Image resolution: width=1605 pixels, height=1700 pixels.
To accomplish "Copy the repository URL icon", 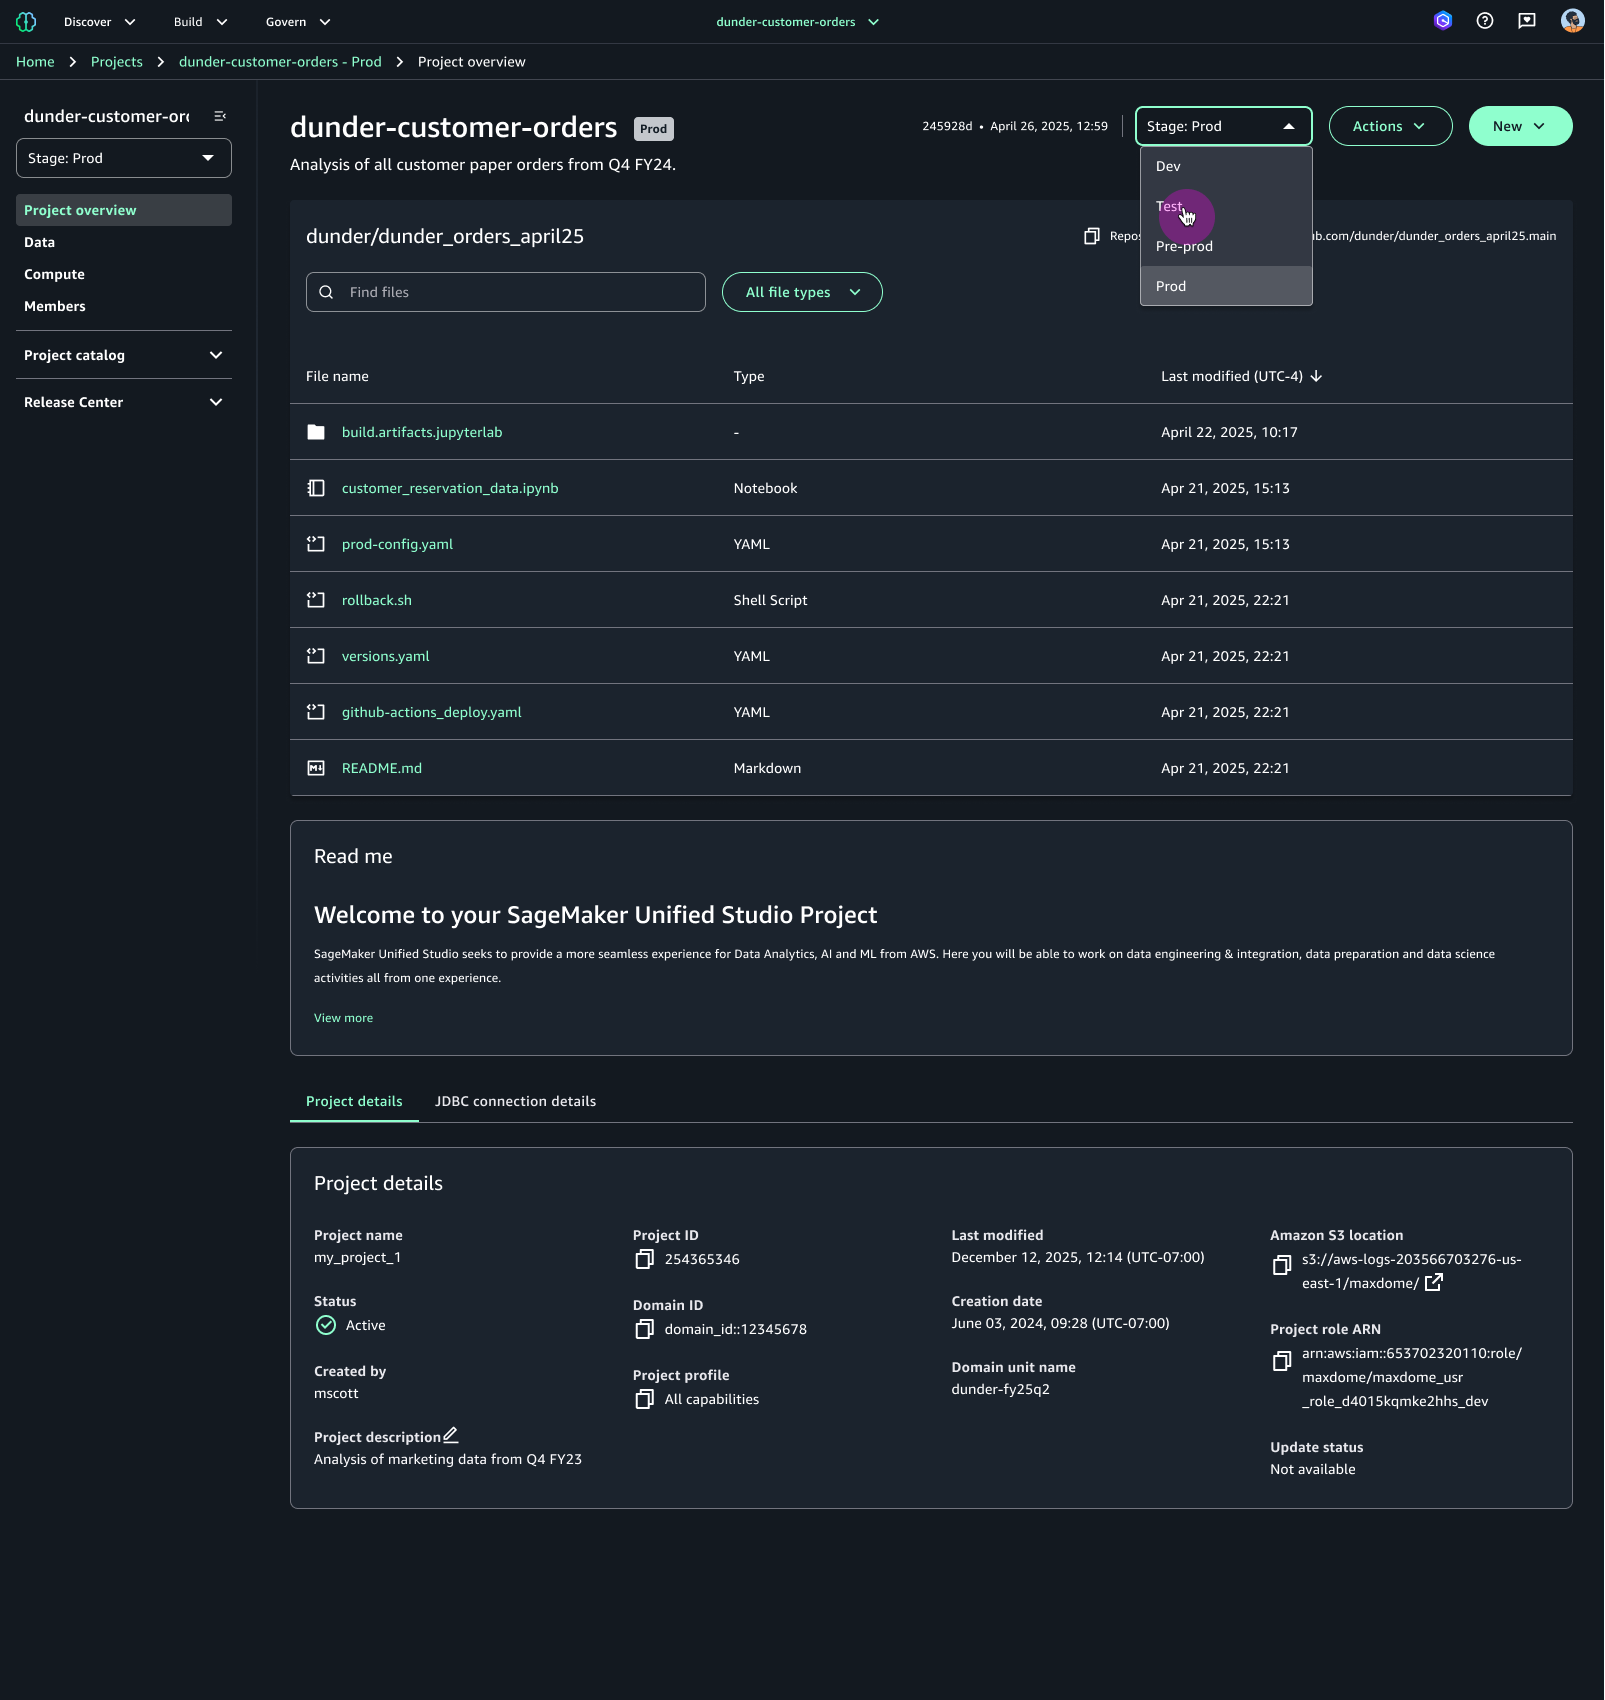I will click(1094, 236).
